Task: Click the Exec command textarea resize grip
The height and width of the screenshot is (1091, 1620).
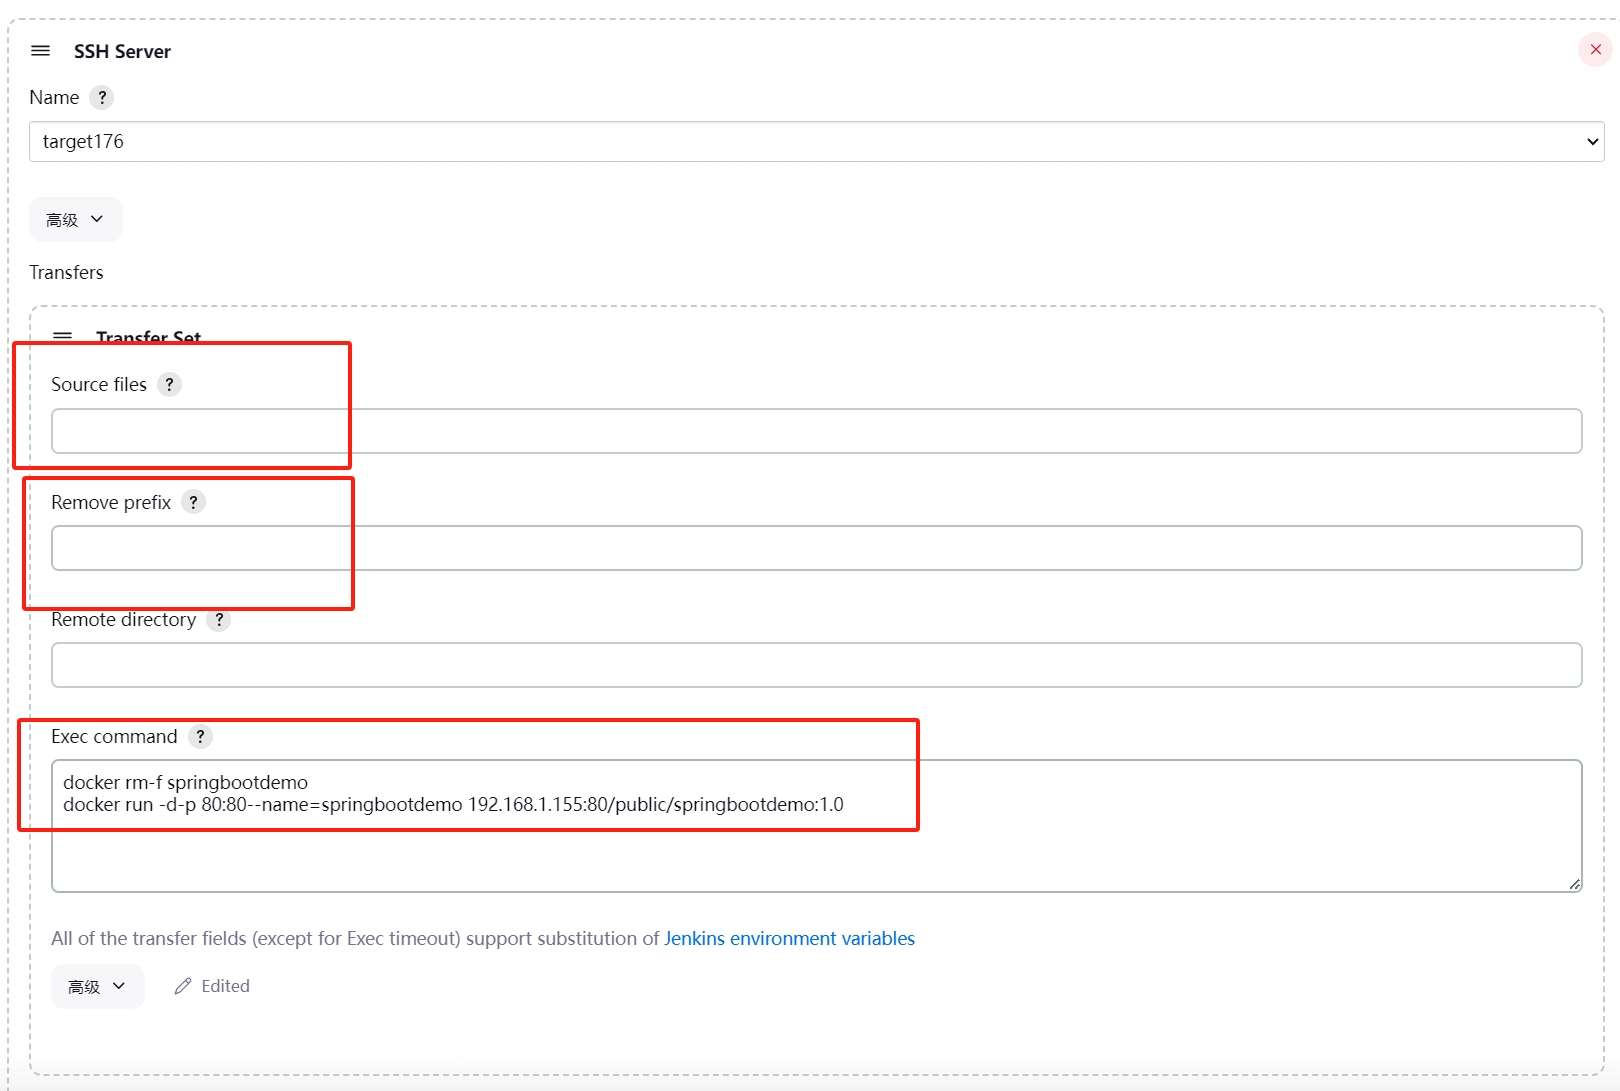Action: point(1574,884)
